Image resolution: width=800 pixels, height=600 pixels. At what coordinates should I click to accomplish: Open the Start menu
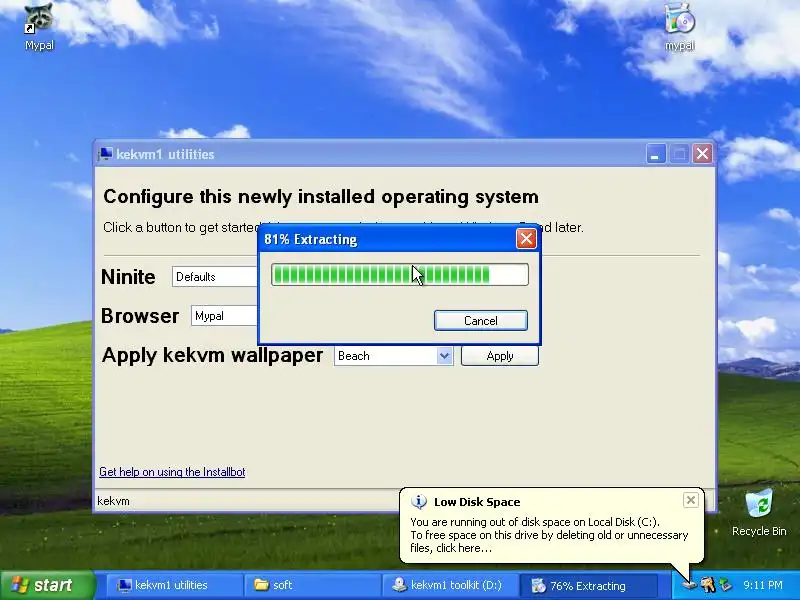click(48, 585)
